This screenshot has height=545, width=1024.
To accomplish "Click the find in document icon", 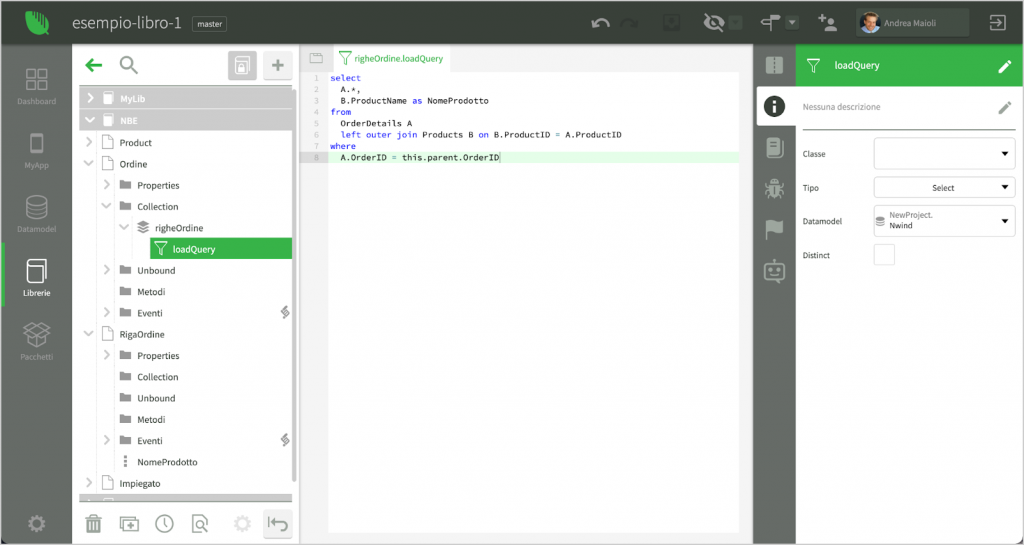I will coord(200,523).
